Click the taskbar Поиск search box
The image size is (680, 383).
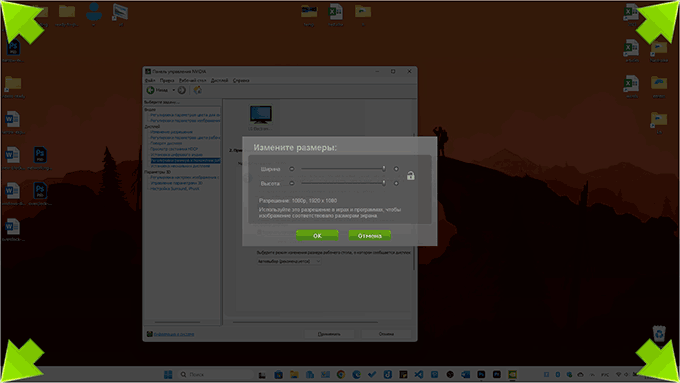tap(216, 375)
